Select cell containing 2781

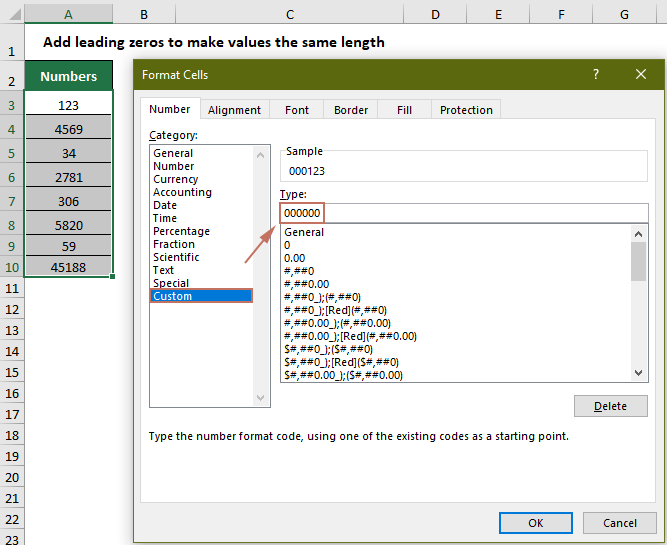click(68, 177)
